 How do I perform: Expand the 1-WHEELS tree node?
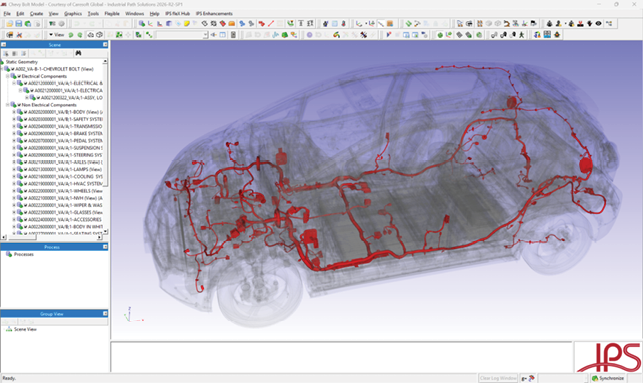coord(14,191)
